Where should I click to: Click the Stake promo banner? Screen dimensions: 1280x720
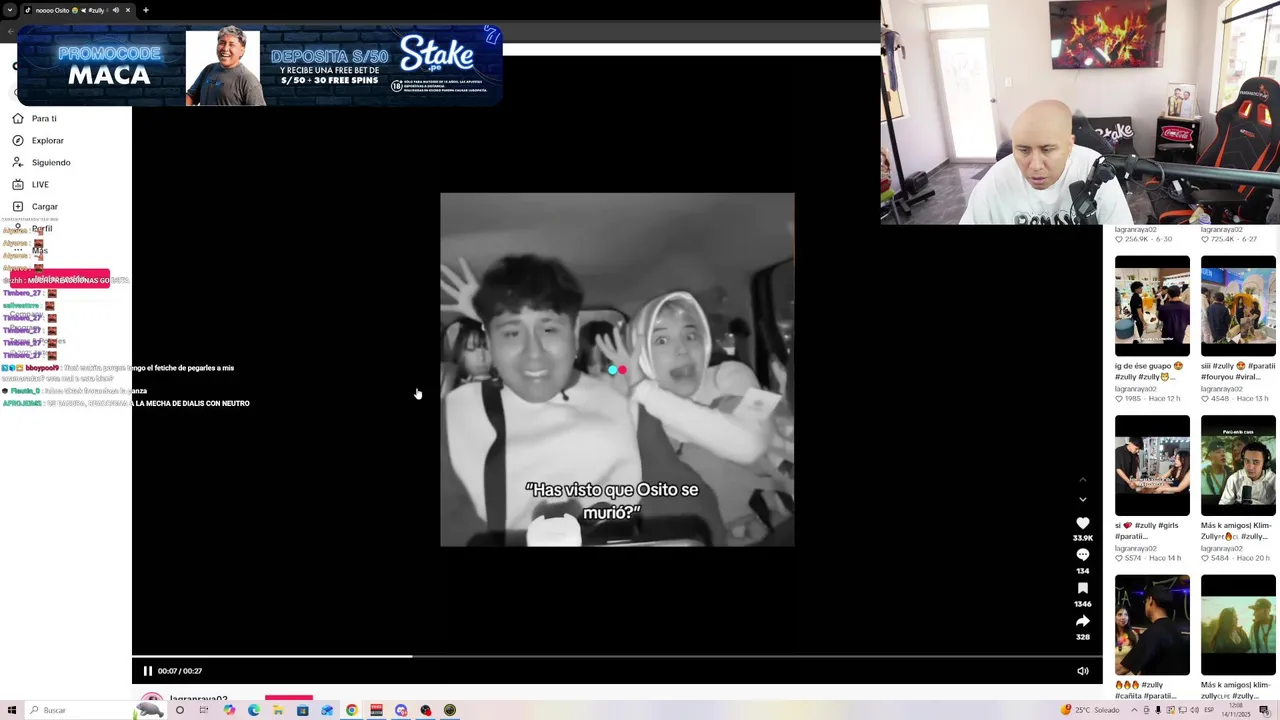coord(260,66)
